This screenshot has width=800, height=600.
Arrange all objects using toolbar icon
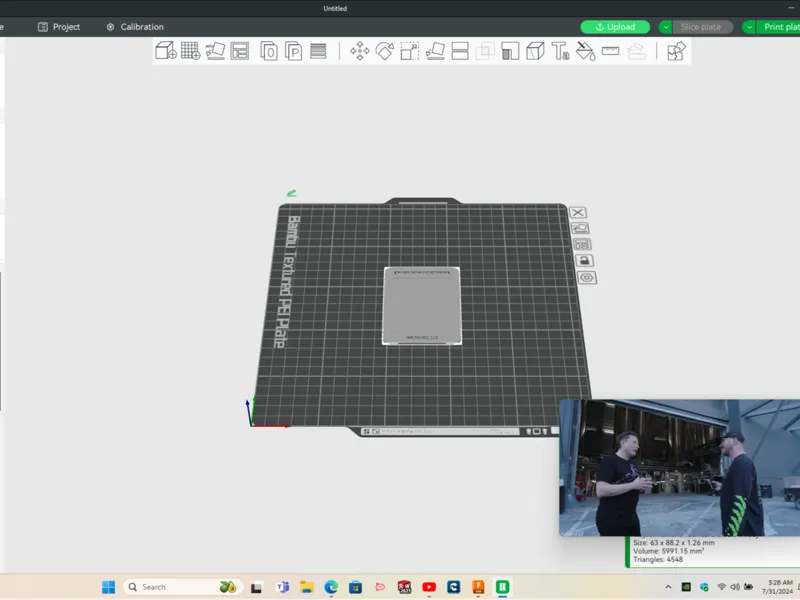click(x=240, y=51)
